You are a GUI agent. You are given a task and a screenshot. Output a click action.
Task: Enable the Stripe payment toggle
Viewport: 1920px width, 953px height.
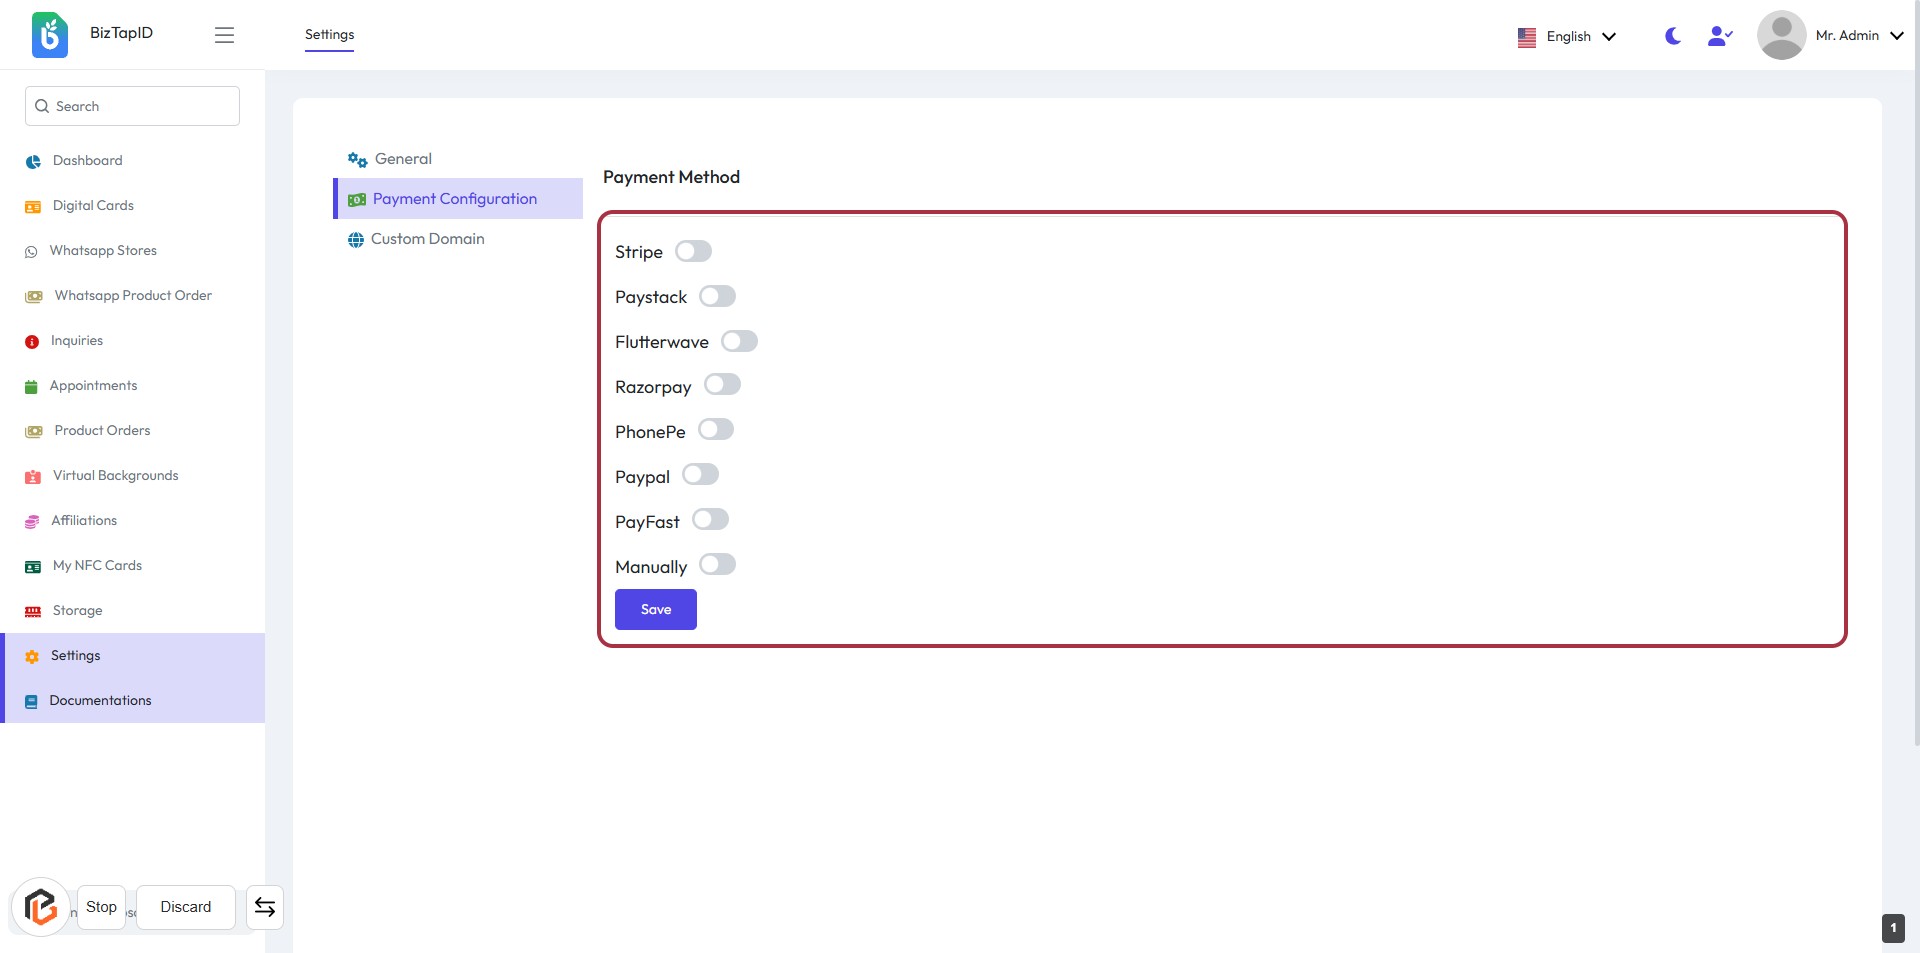click(693, 251)
